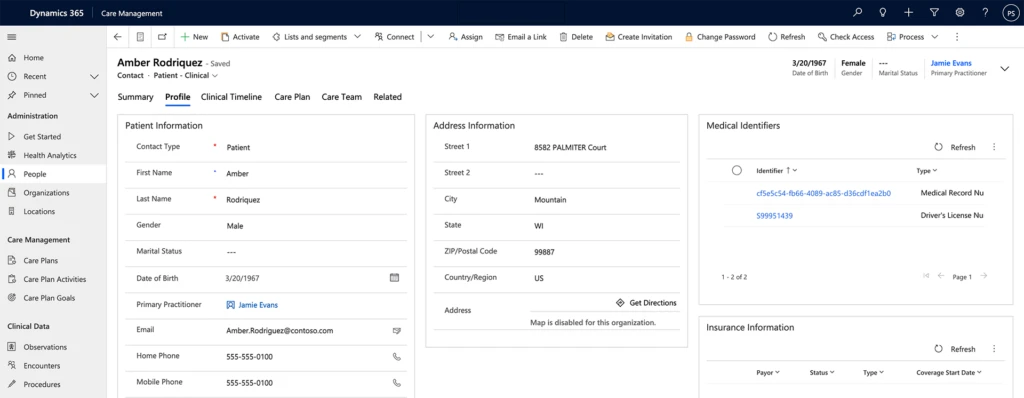Click the Home Phone call icon
1024x398 pixels.
(396, 357)
